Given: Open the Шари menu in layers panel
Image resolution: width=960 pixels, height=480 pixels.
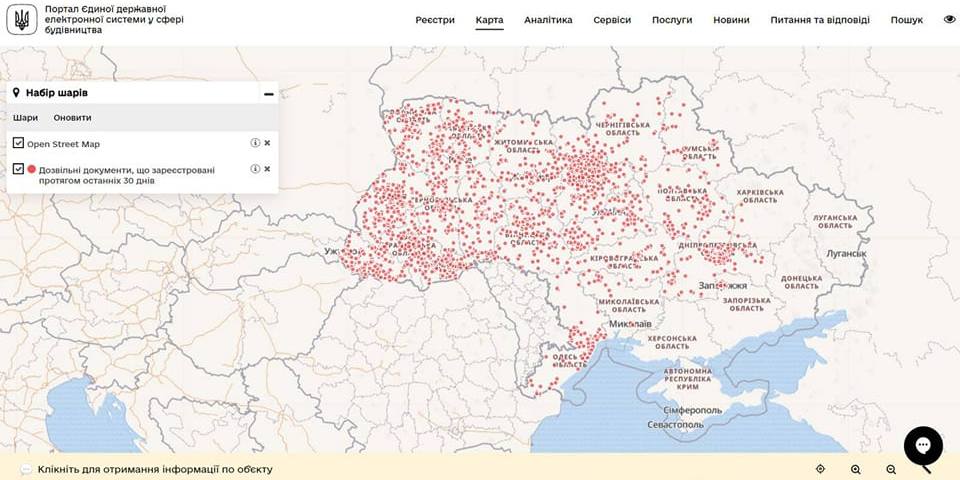Looking at the screenshot, I should [x=25, y=118].
